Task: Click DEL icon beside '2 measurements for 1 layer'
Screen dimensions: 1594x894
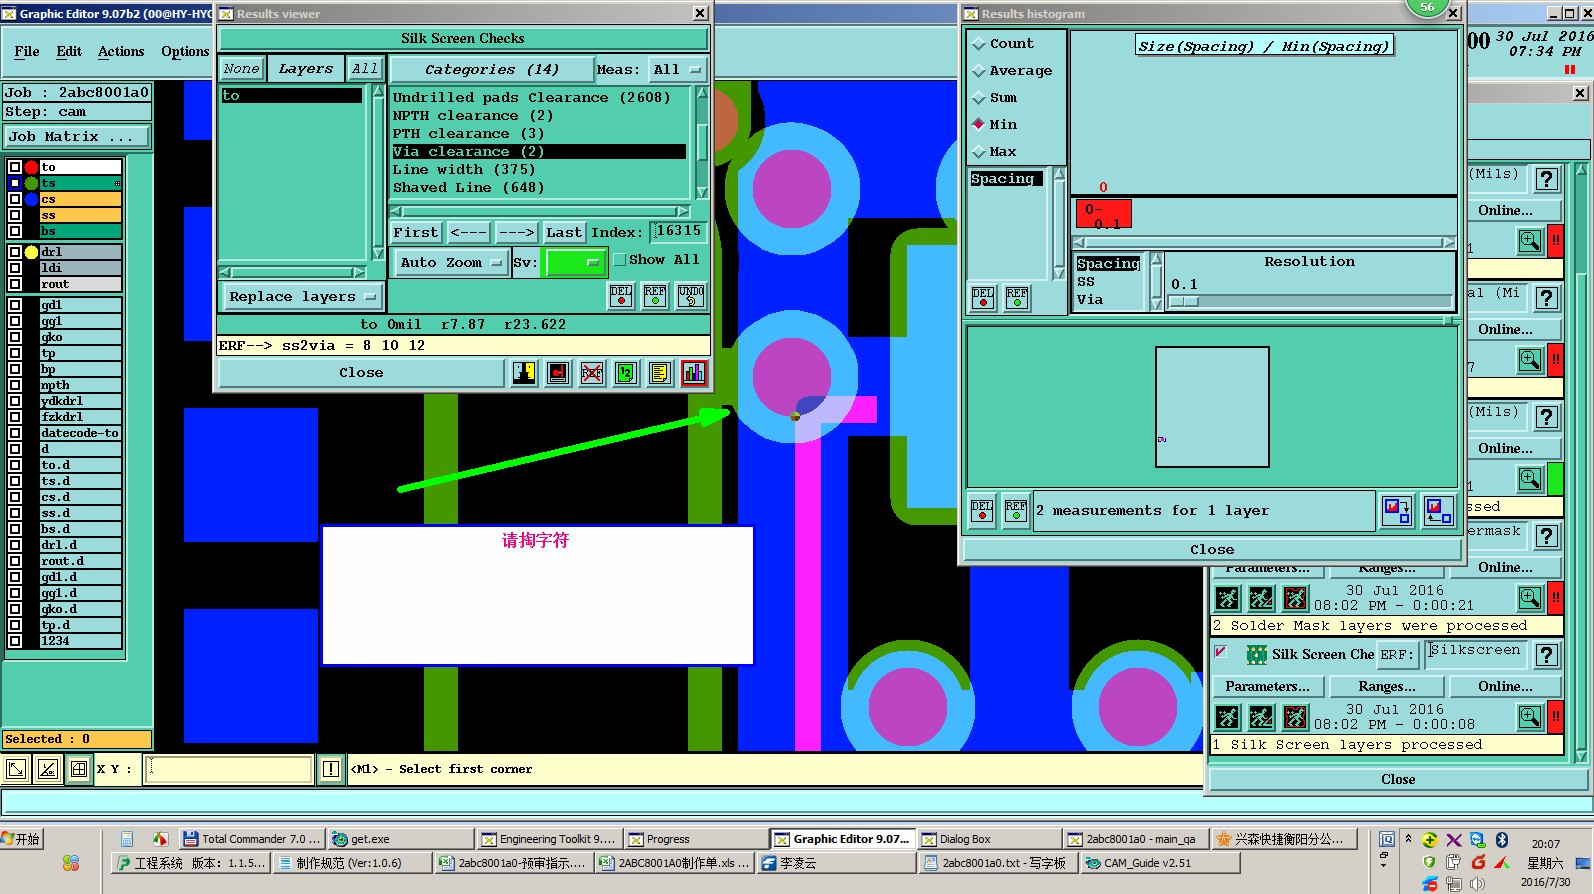Action: [982, 512]
